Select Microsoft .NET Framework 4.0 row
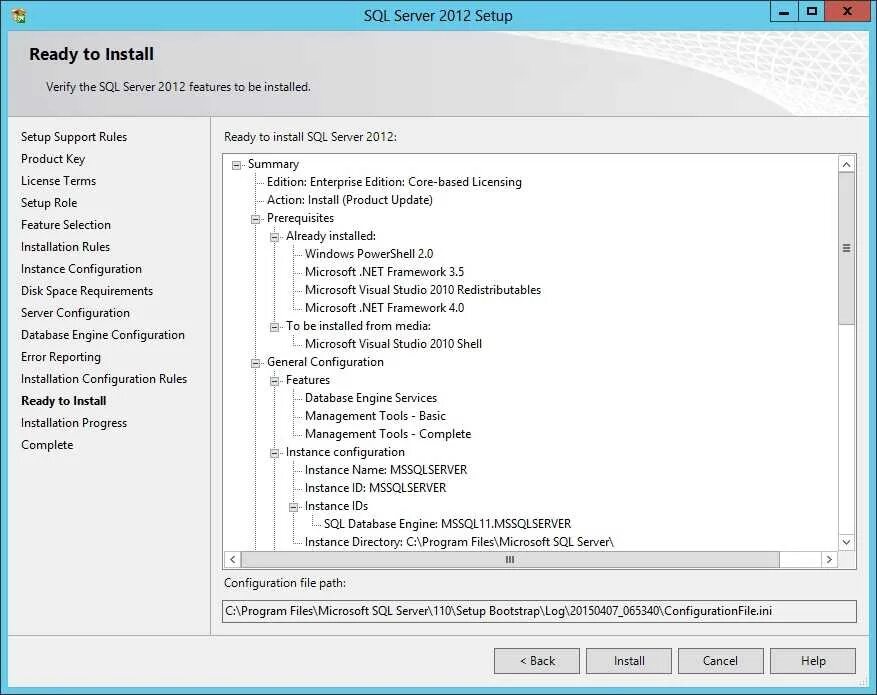The image size is (877, 695). 384,308
